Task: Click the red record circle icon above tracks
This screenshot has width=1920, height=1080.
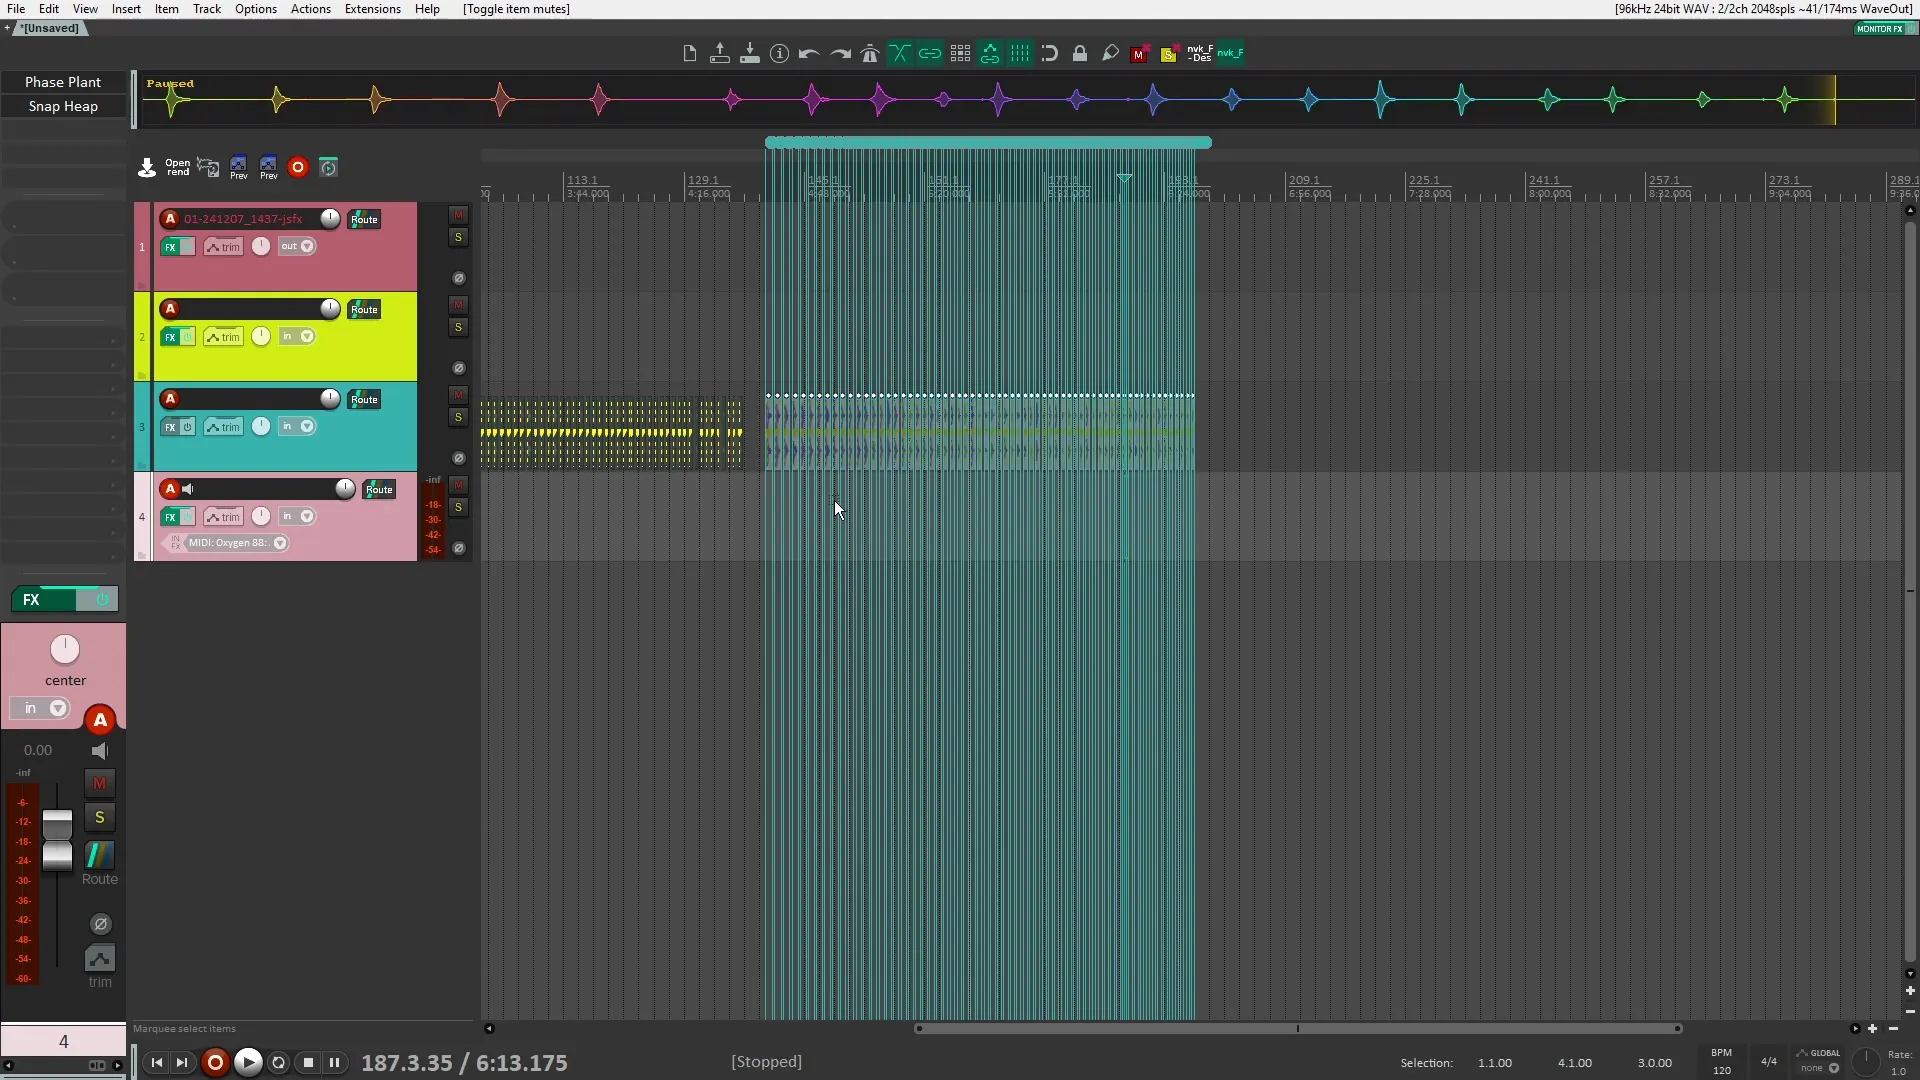Action: pyautogui.click(x=298, y=168)
